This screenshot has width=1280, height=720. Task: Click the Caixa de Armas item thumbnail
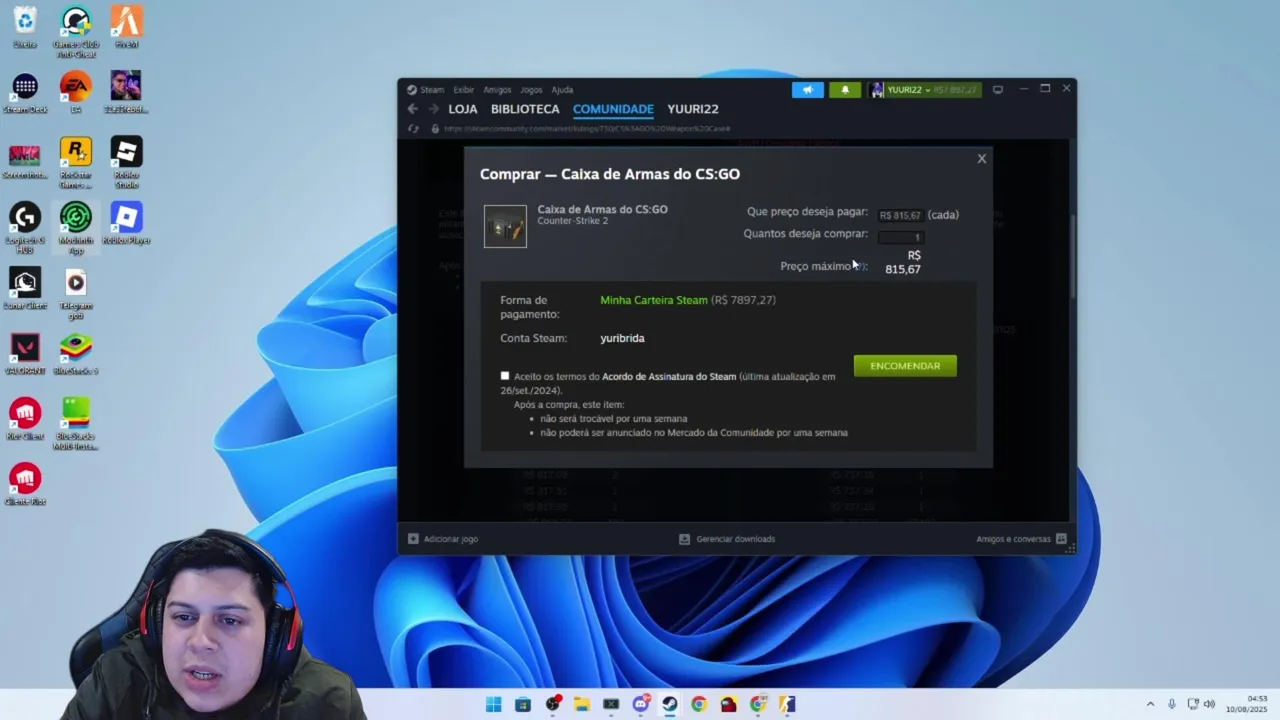505,227
